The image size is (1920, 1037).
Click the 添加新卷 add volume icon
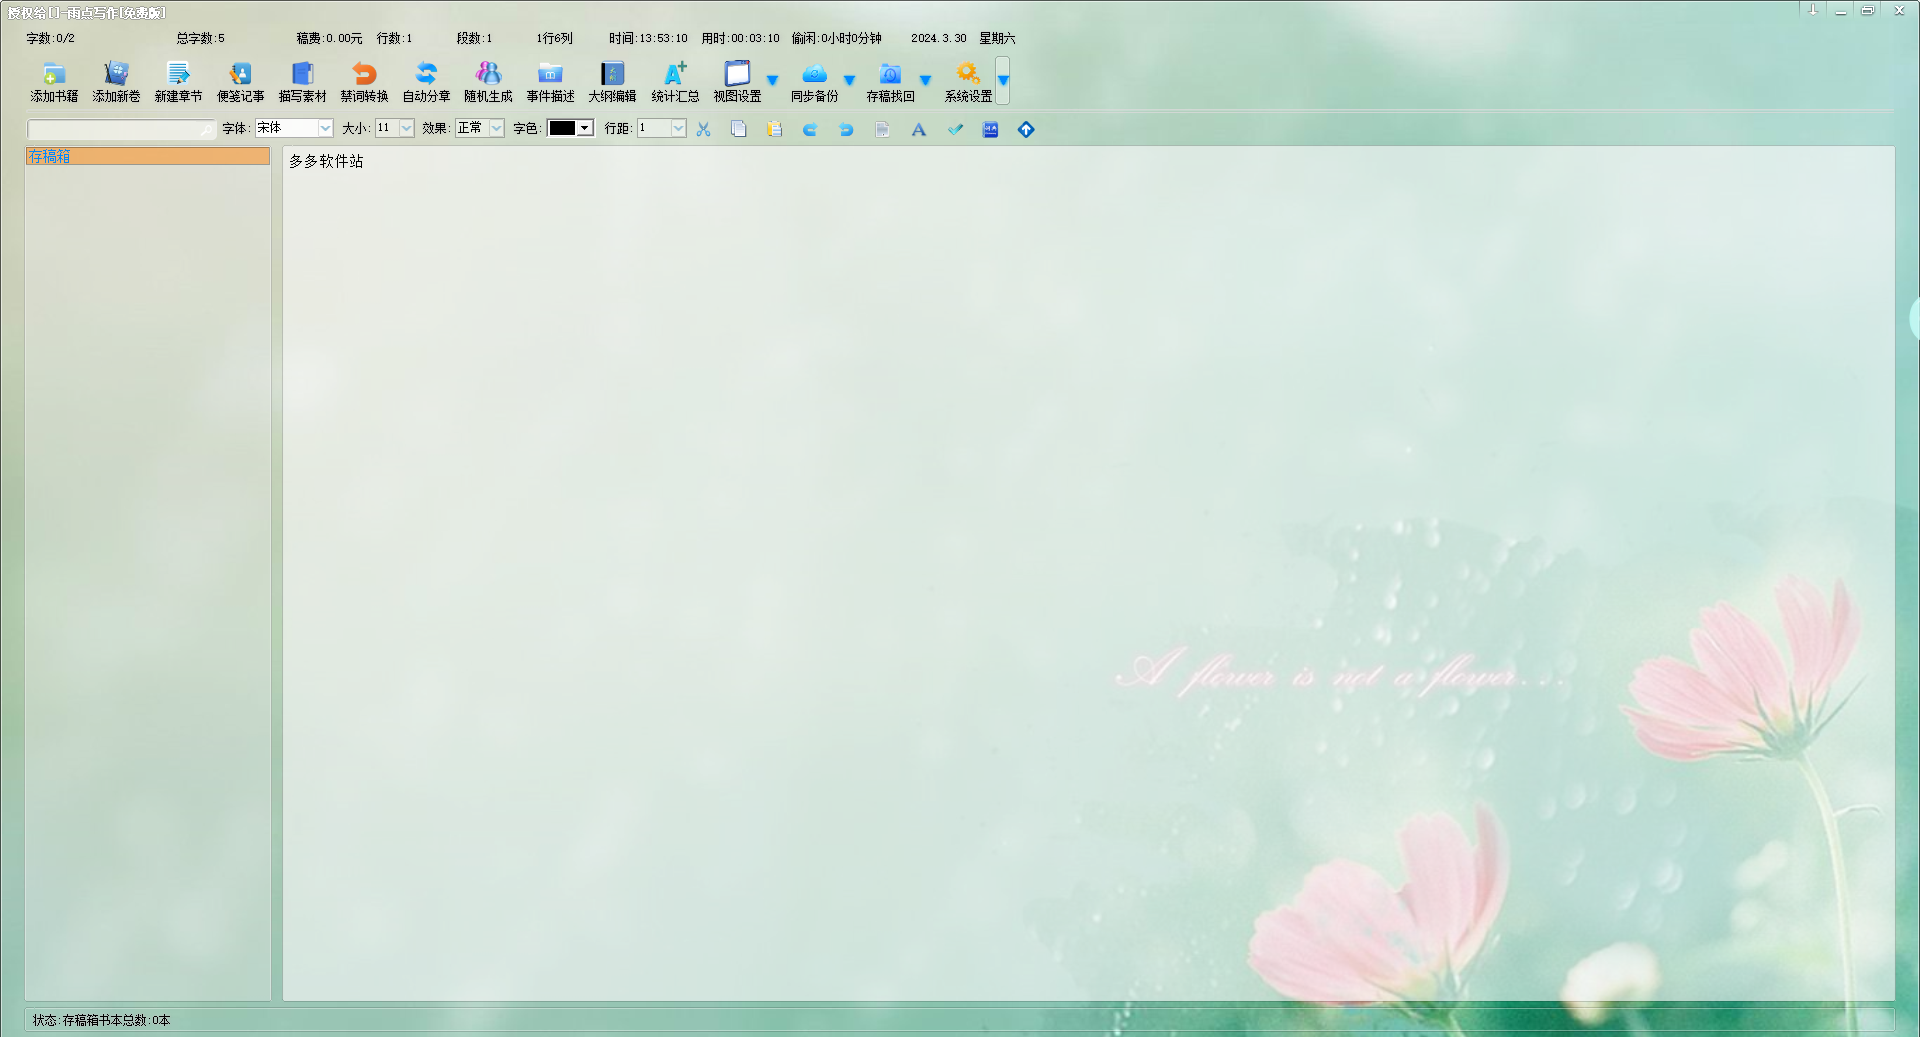(116, 74)
